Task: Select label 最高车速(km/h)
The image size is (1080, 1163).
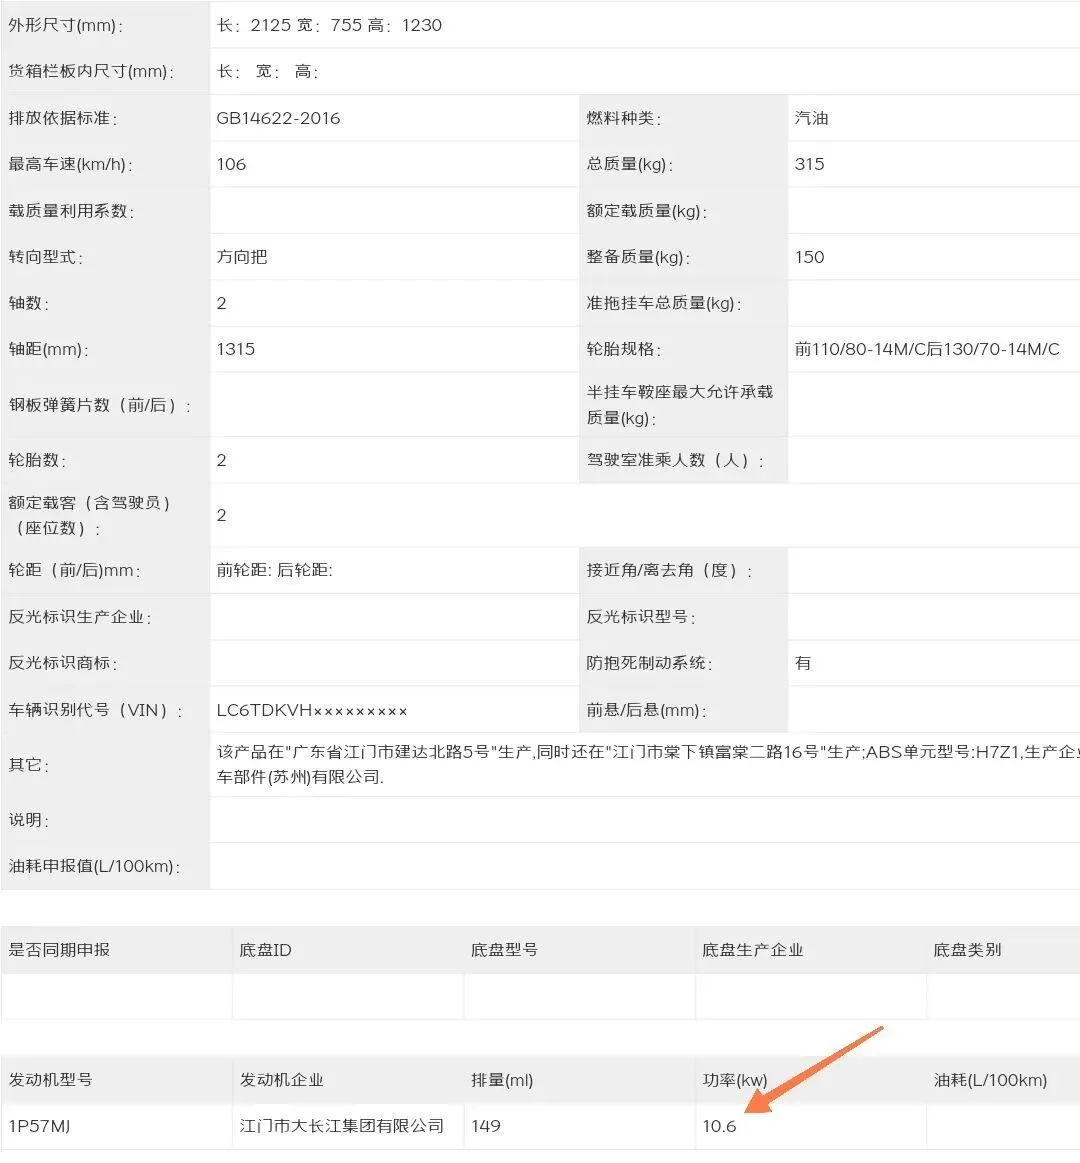Action: point(70,165)
